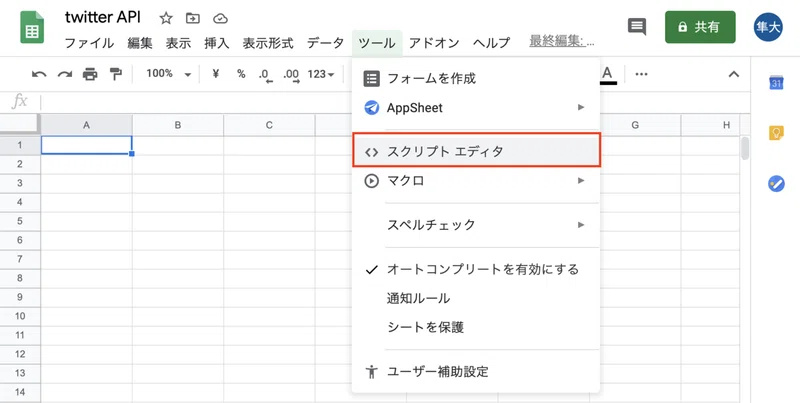Select cell A1
Viewport: 800px width, 403px height.
click(x=86, y=145)
